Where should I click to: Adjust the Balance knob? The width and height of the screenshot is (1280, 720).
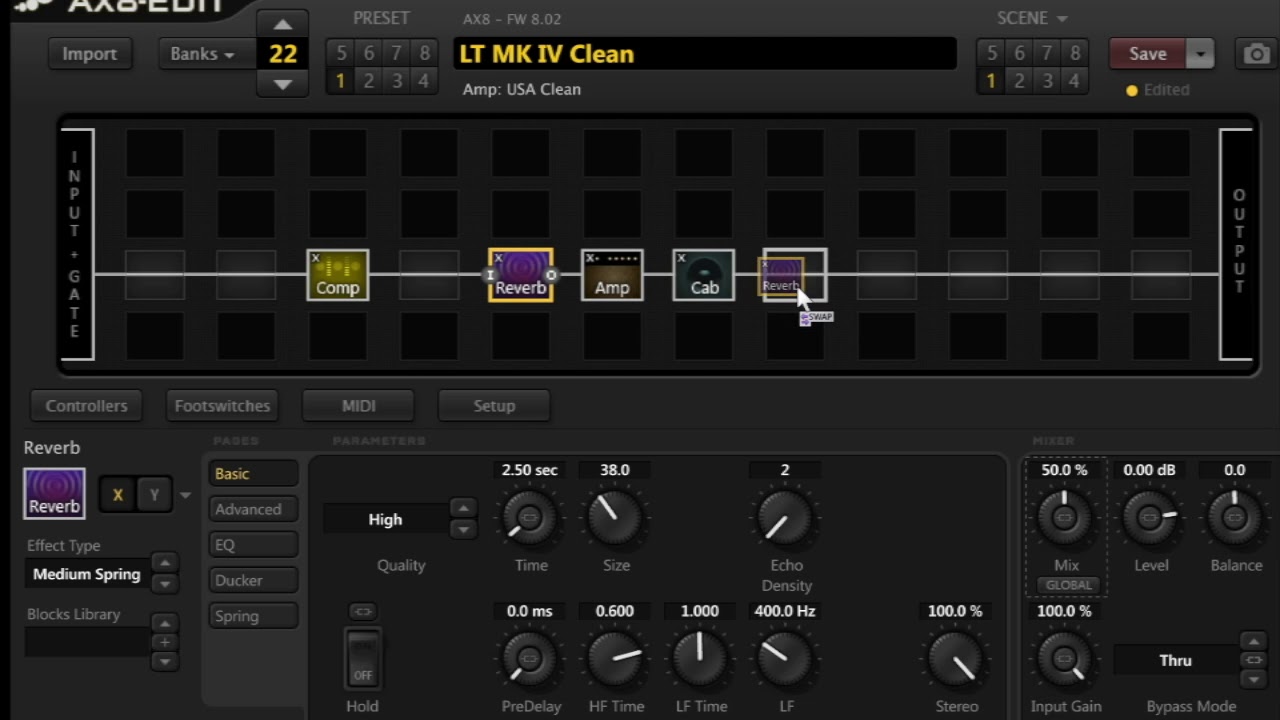[x=1235, y=516]
